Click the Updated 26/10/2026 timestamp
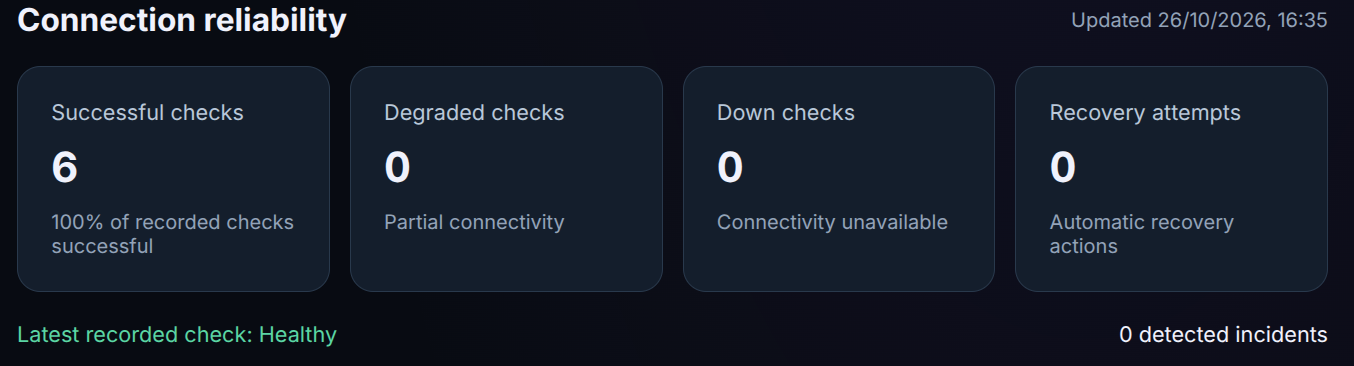 tap(1199, 20)
